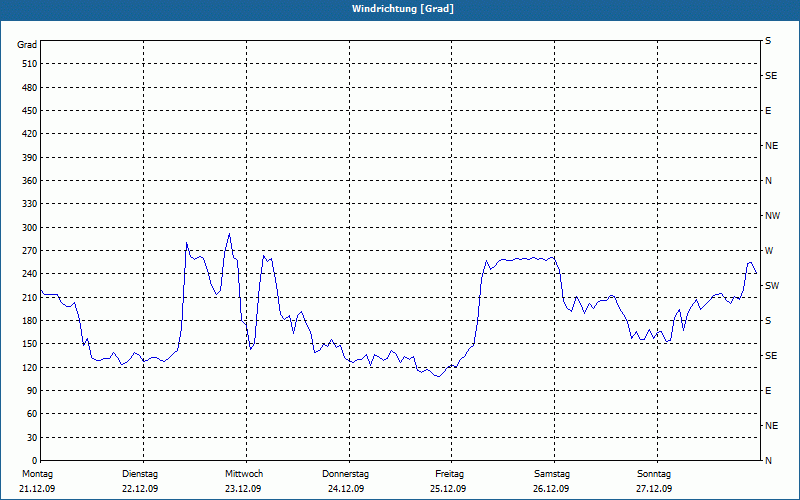The image size is (800, 500).
Task: Click the 'SE' compass label beside 480
Action: coord(771,76)
